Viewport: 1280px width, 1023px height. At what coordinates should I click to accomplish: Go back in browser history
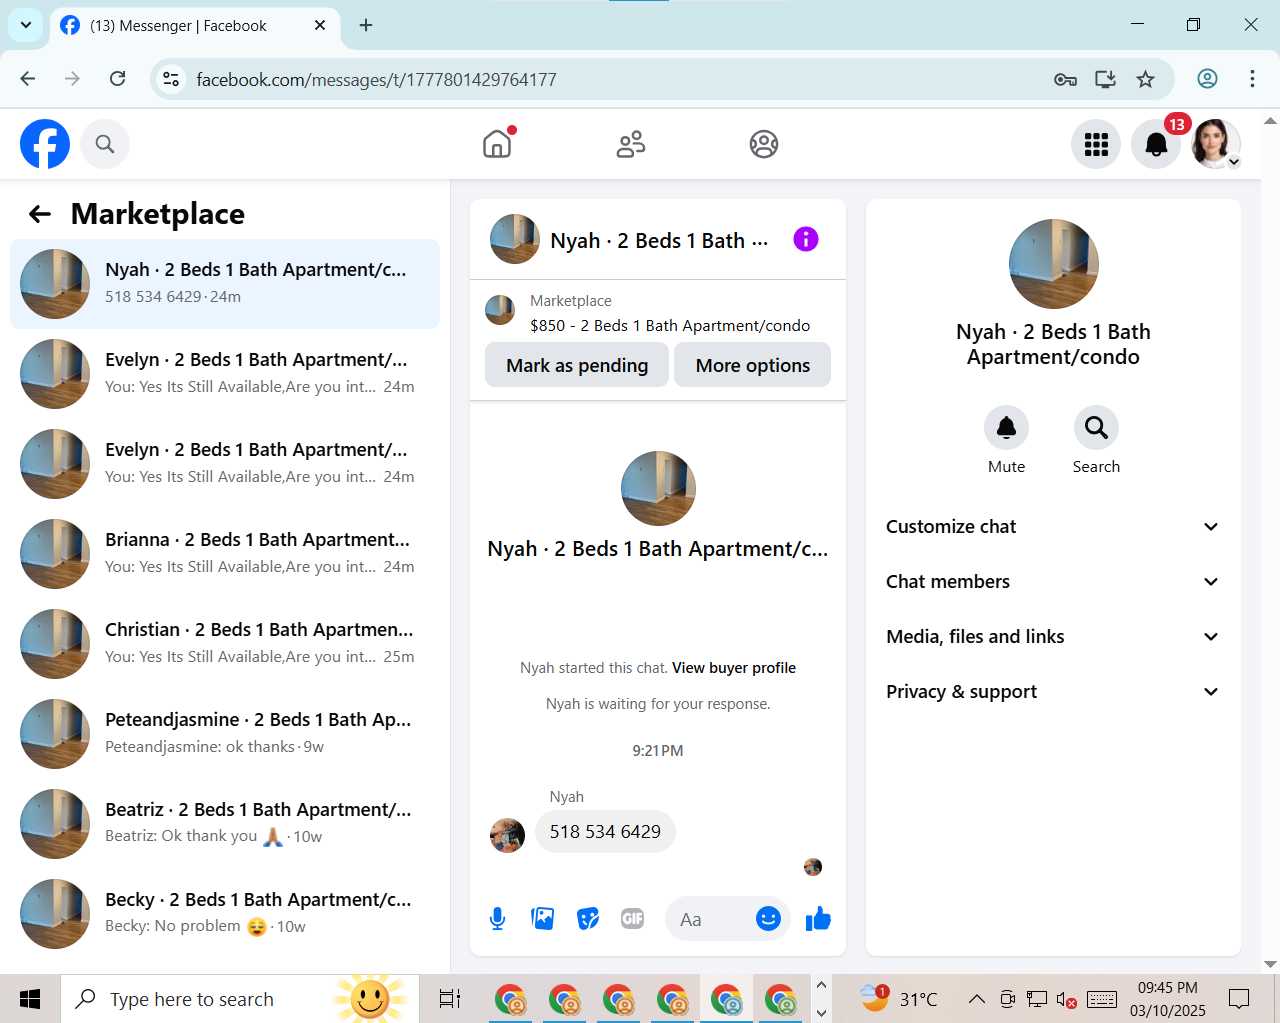[28, 79]
